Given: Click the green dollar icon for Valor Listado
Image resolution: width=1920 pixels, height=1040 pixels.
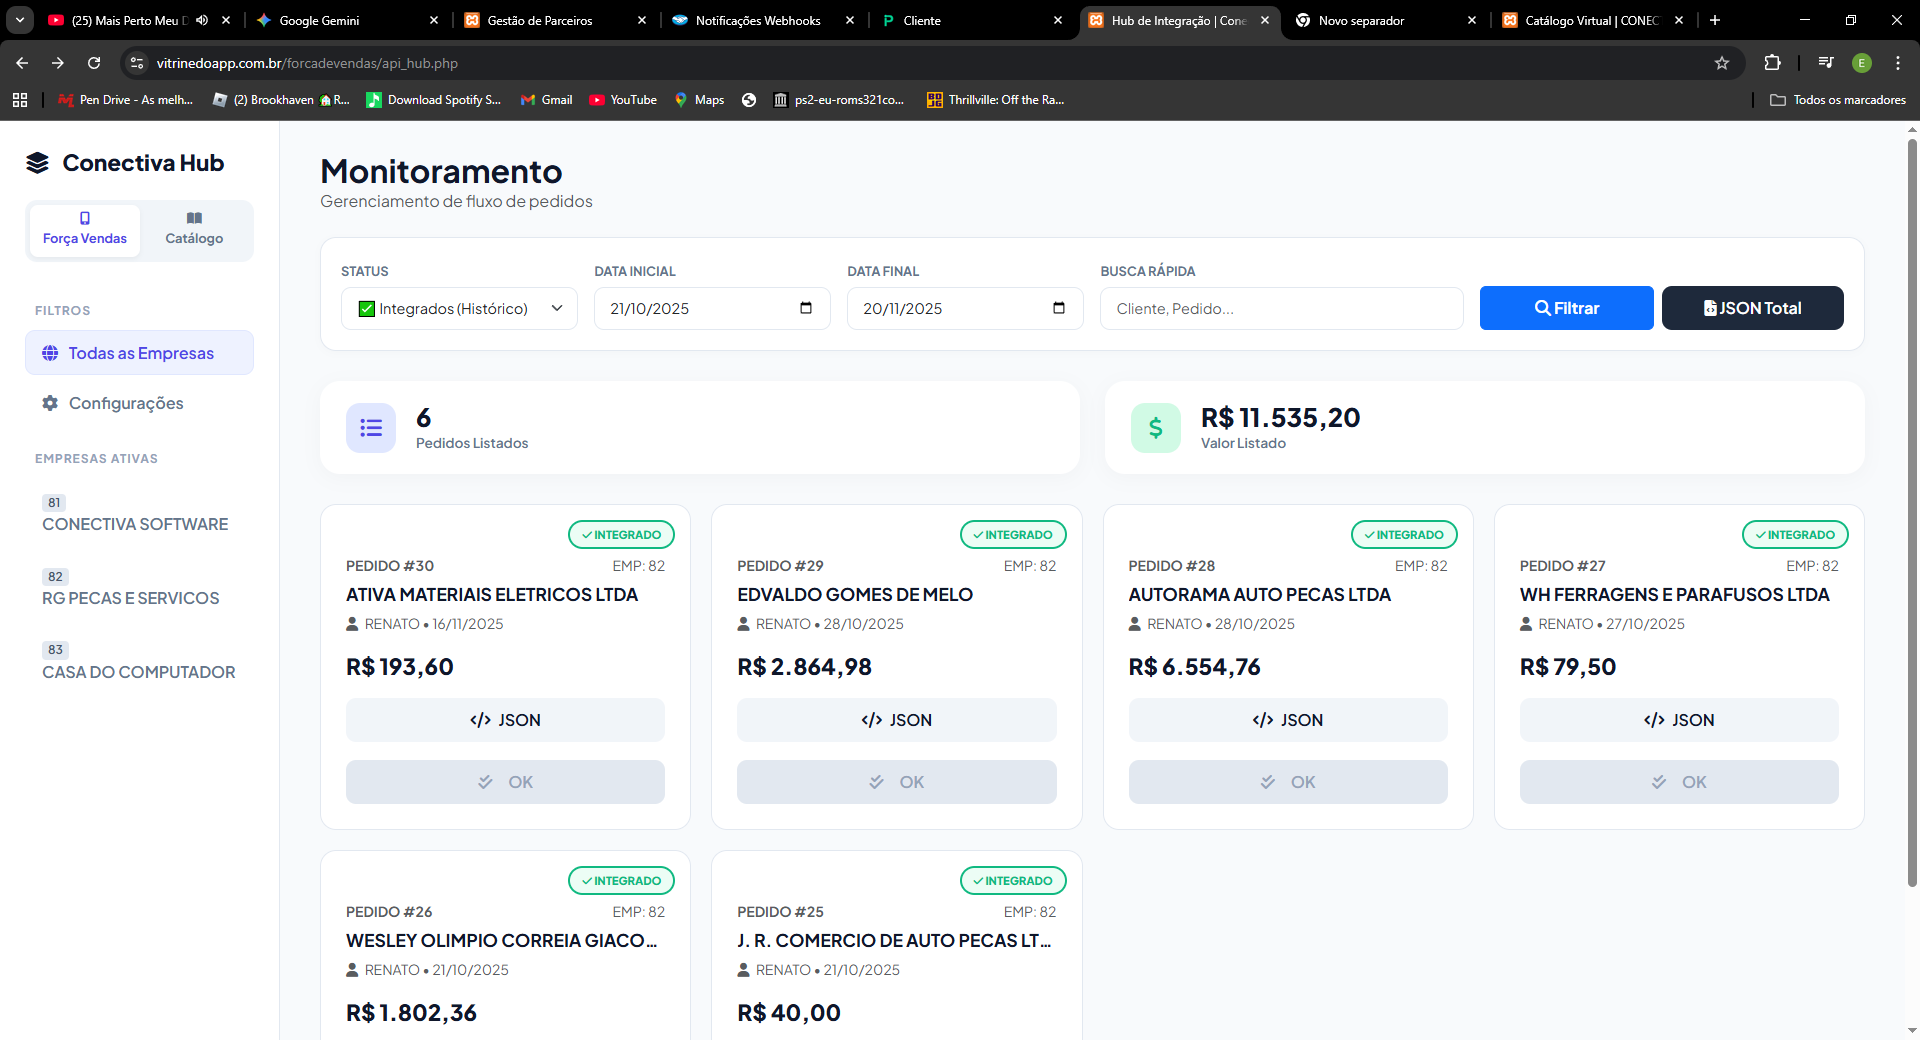Looking at the screenshot, I should tap(1155, 428).
